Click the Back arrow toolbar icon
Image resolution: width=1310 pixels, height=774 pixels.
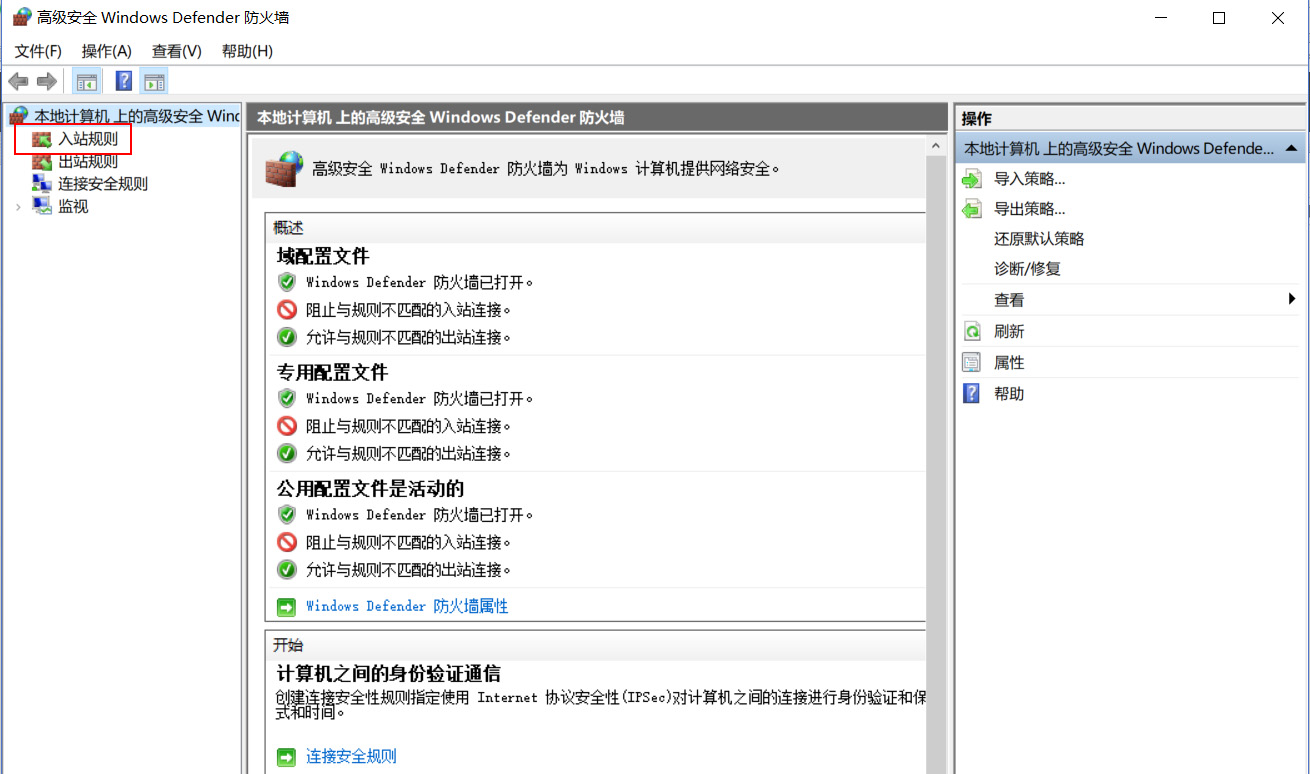coord(18,81)
